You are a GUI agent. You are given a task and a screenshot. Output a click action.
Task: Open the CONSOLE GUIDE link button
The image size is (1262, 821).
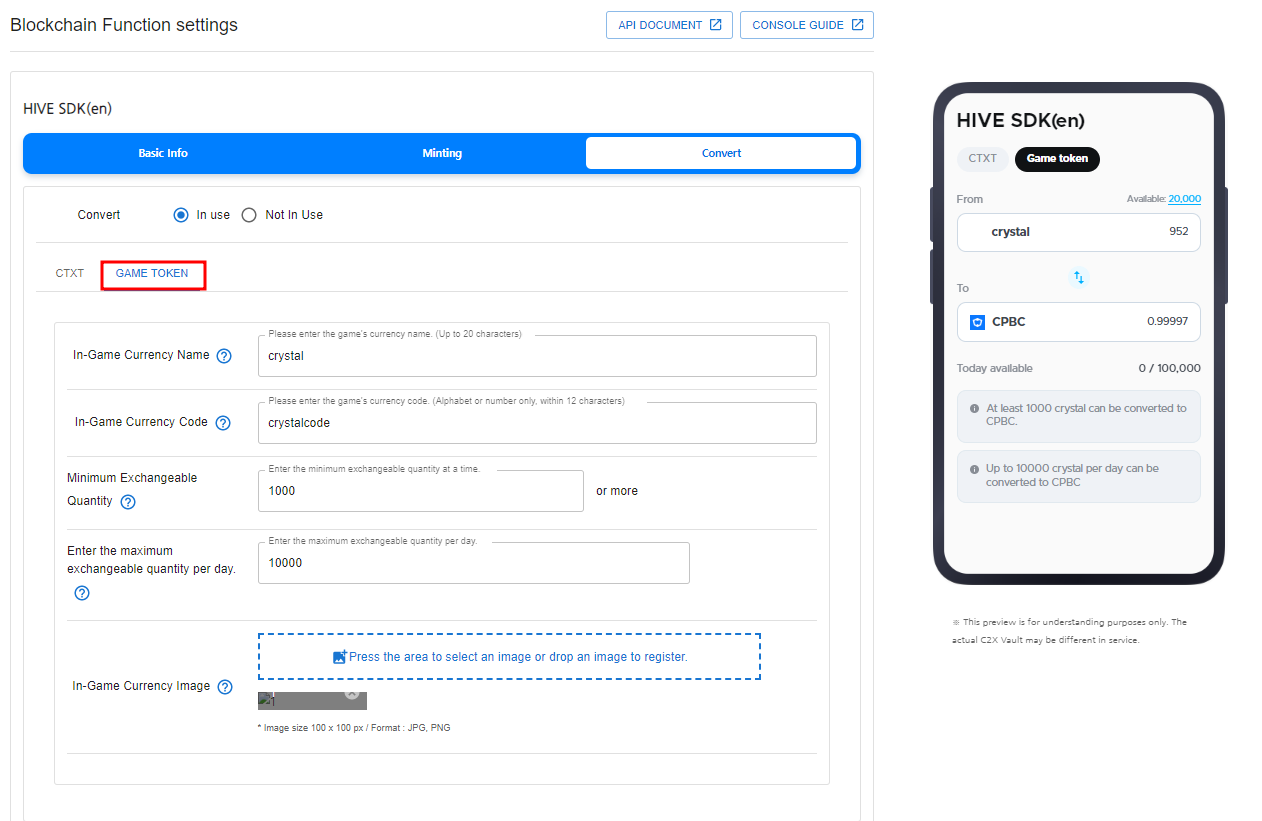[807, 25]
